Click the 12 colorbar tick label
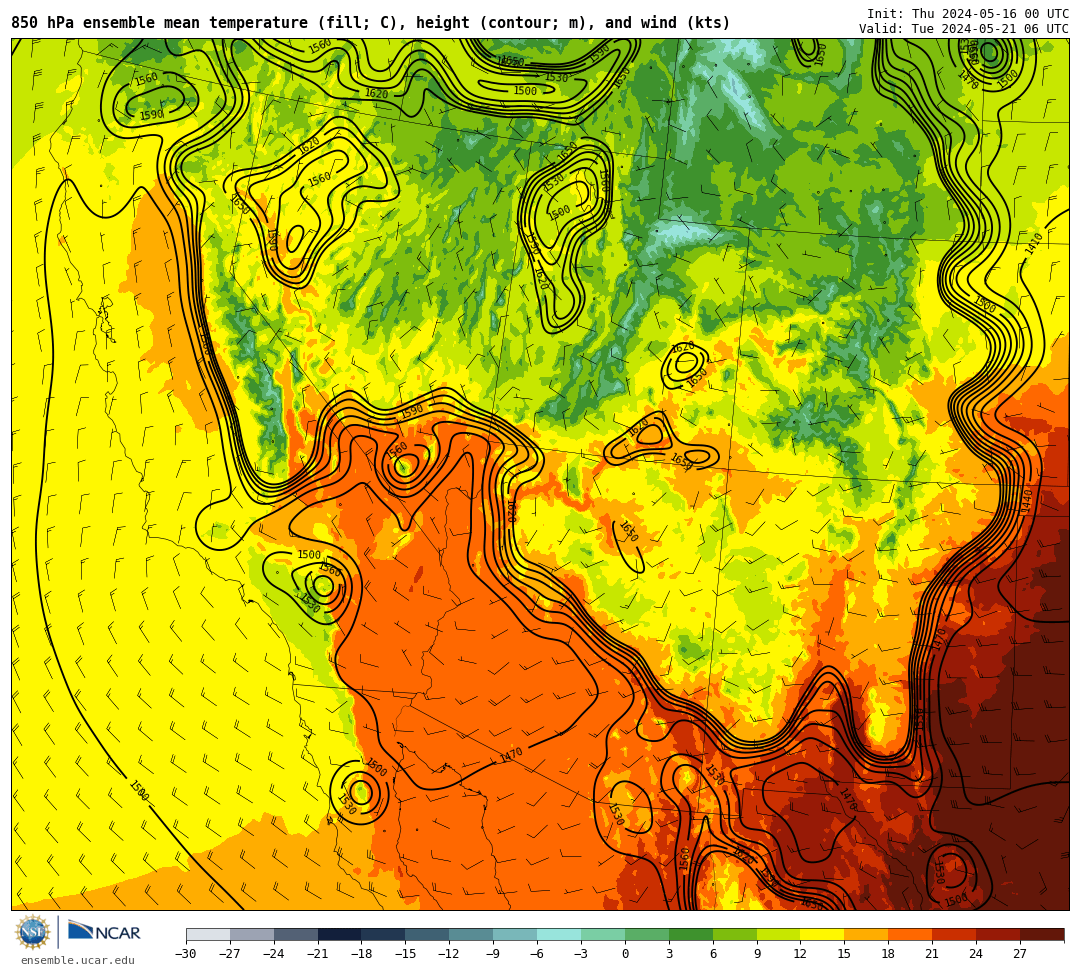 [801, 954]
